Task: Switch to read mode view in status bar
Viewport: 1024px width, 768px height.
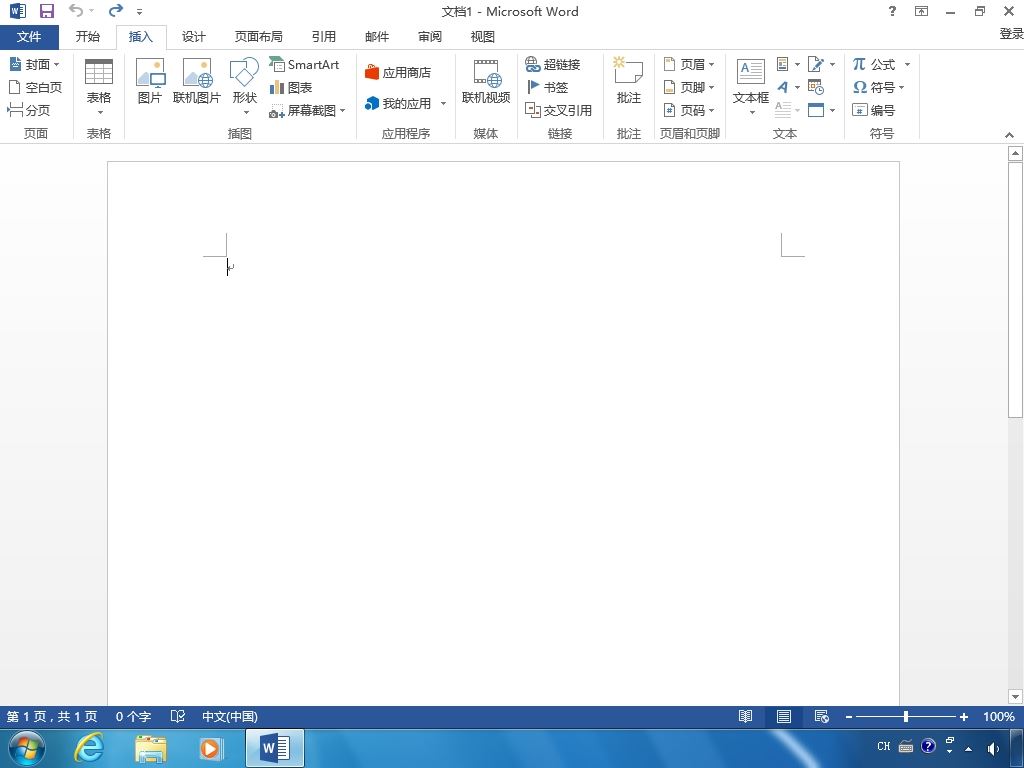Action: [745, 716]
